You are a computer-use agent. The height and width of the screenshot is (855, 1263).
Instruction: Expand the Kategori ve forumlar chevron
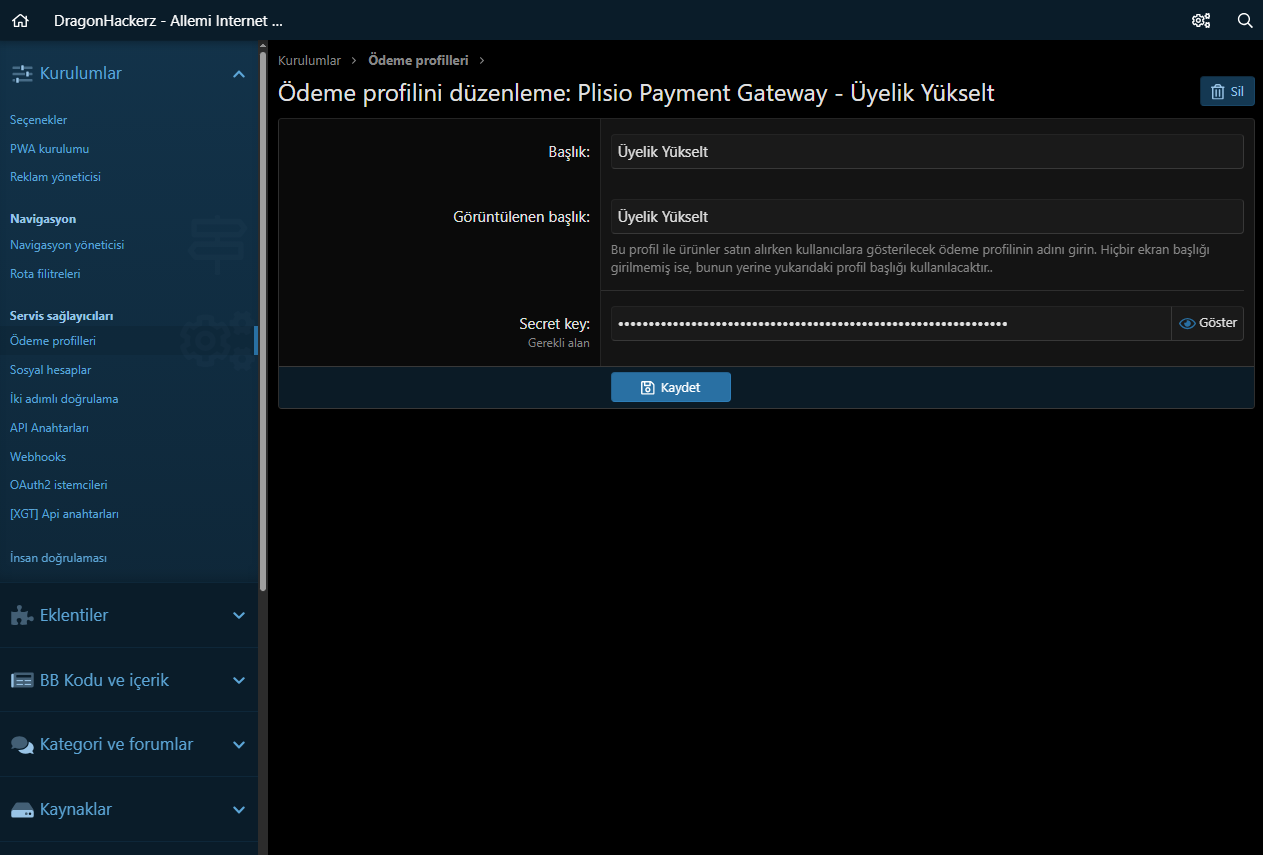pos(238,745)
